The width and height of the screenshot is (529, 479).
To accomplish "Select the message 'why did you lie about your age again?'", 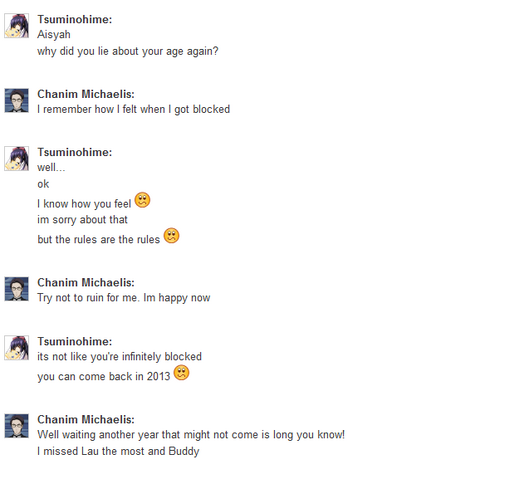I will [128, 51].
